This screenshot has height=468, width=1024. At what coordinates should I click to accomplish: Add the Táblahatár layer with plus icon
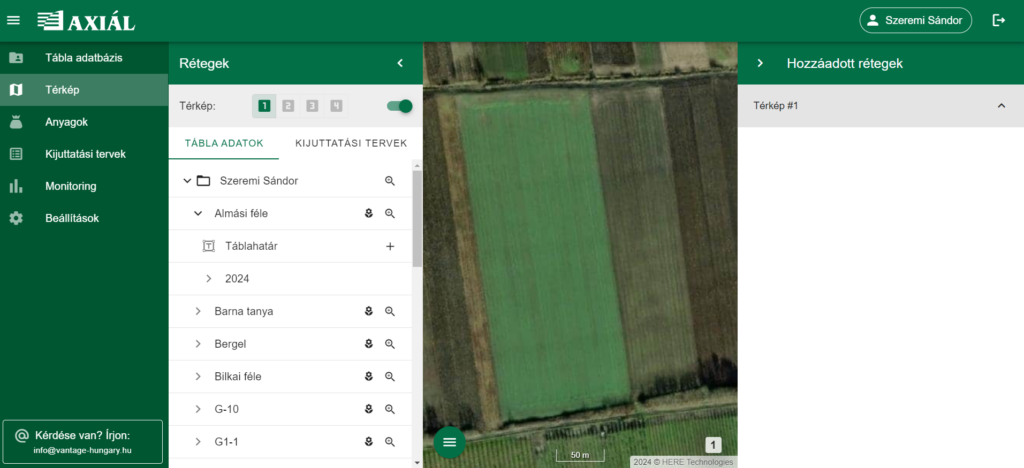[x=390, y=246]
